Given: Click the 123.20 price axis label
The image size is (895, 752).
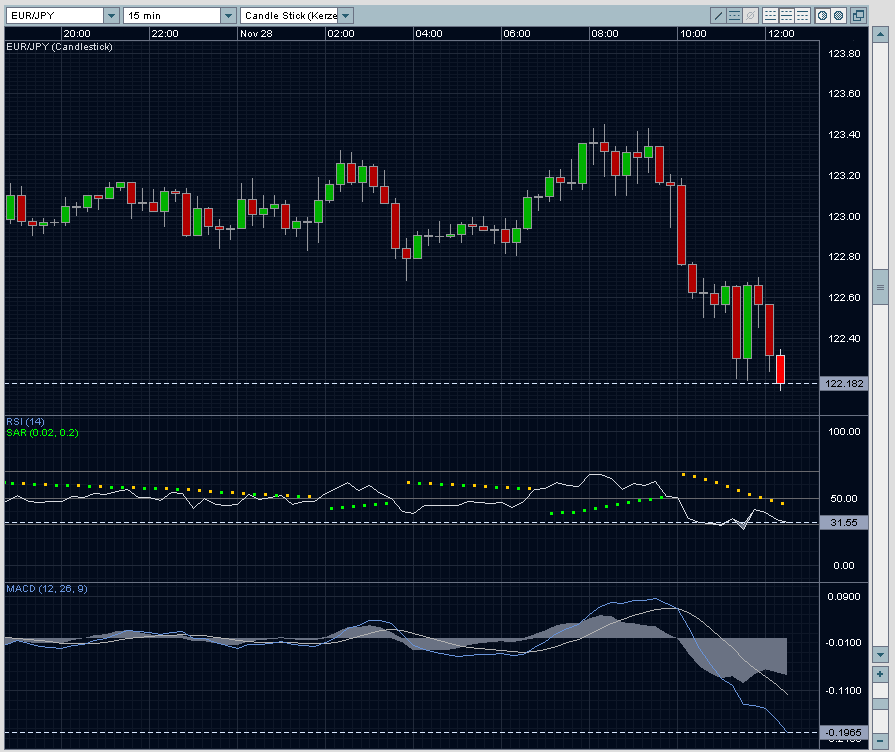Looking at the screenshot, I should 844,176.
